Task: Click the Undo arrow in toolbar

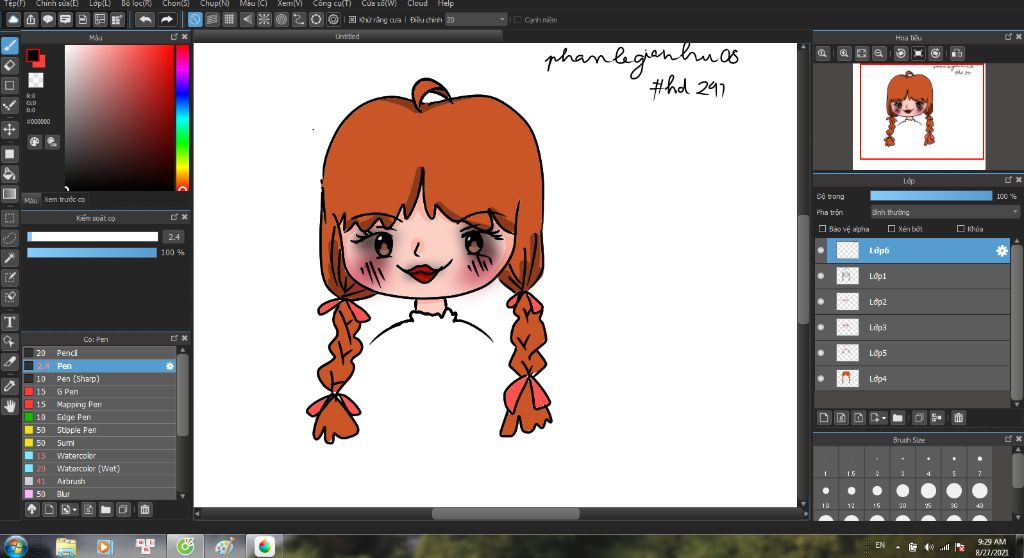Action: click(145, 20)
